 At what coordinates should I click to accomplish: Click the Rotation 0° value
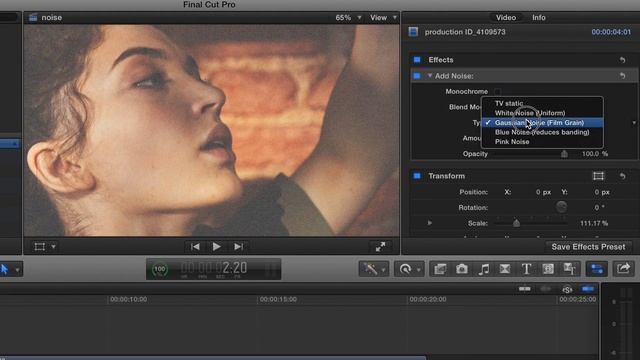(599, 207)
